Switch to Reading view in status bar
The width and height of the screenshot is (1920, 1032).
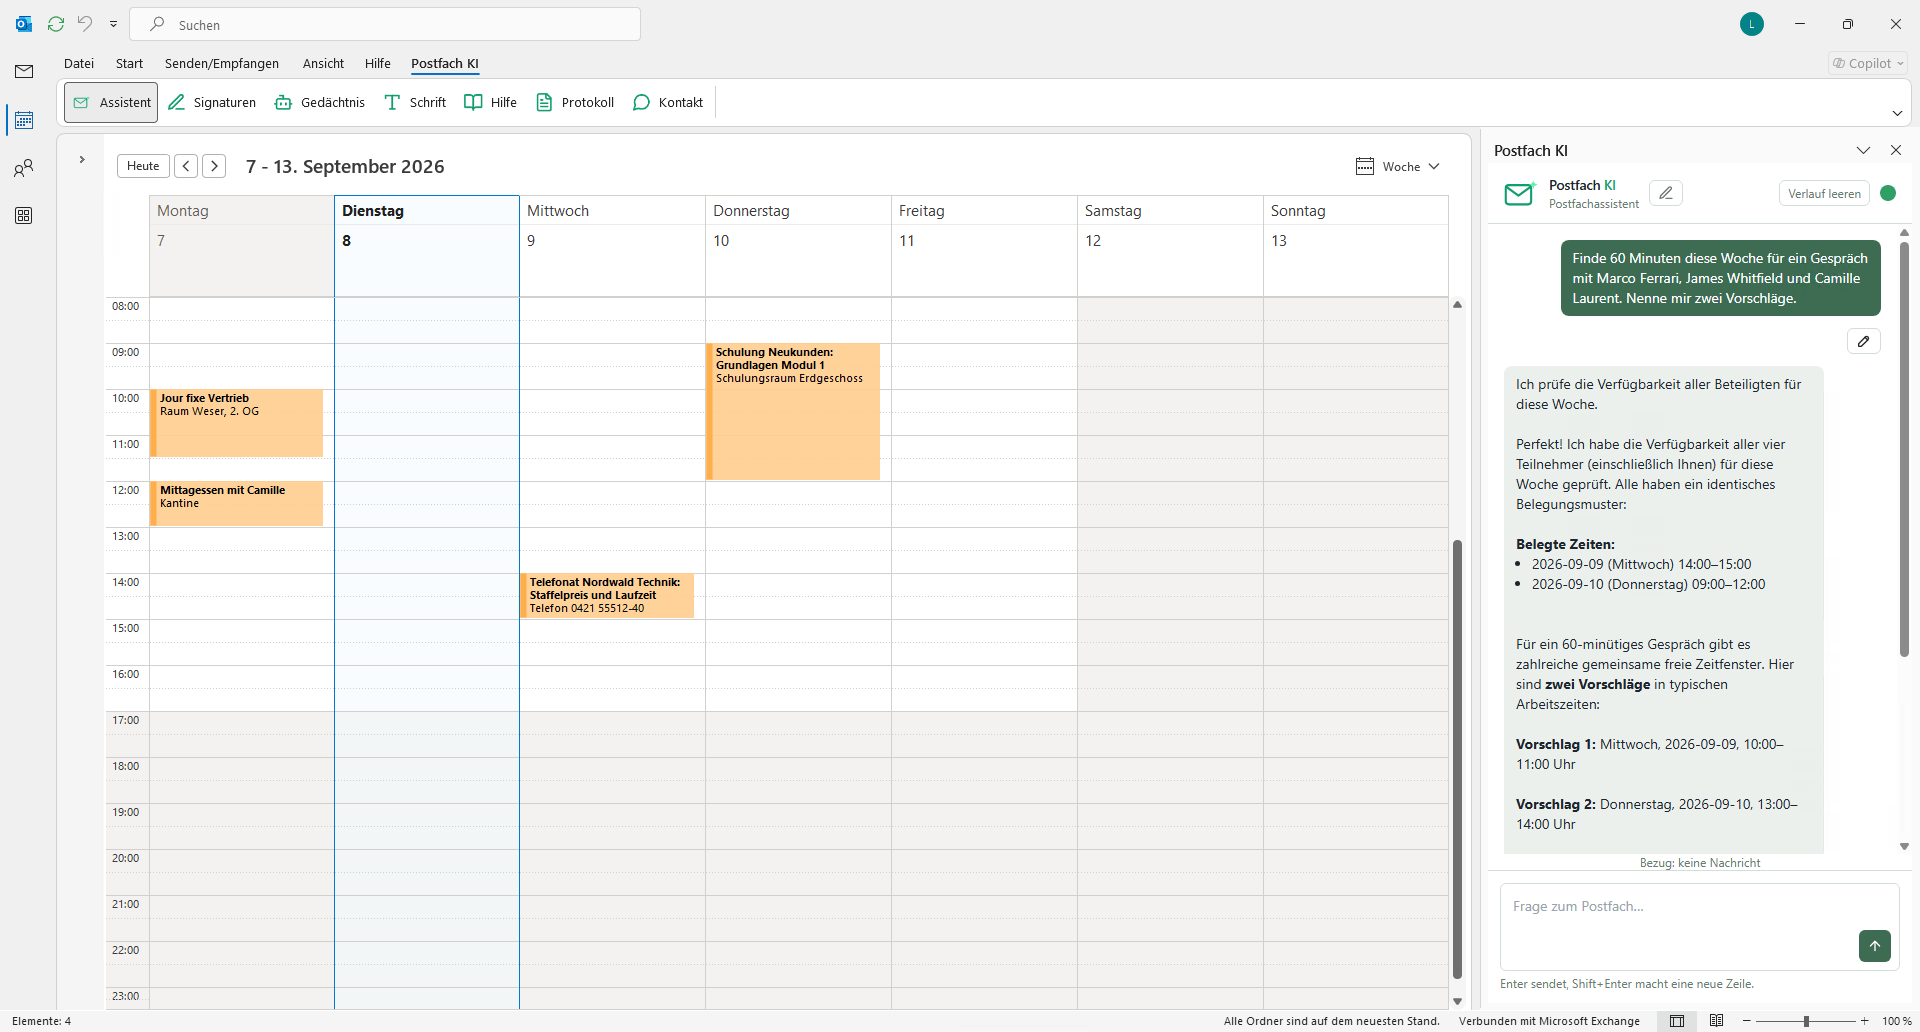coord(1717,1021)
